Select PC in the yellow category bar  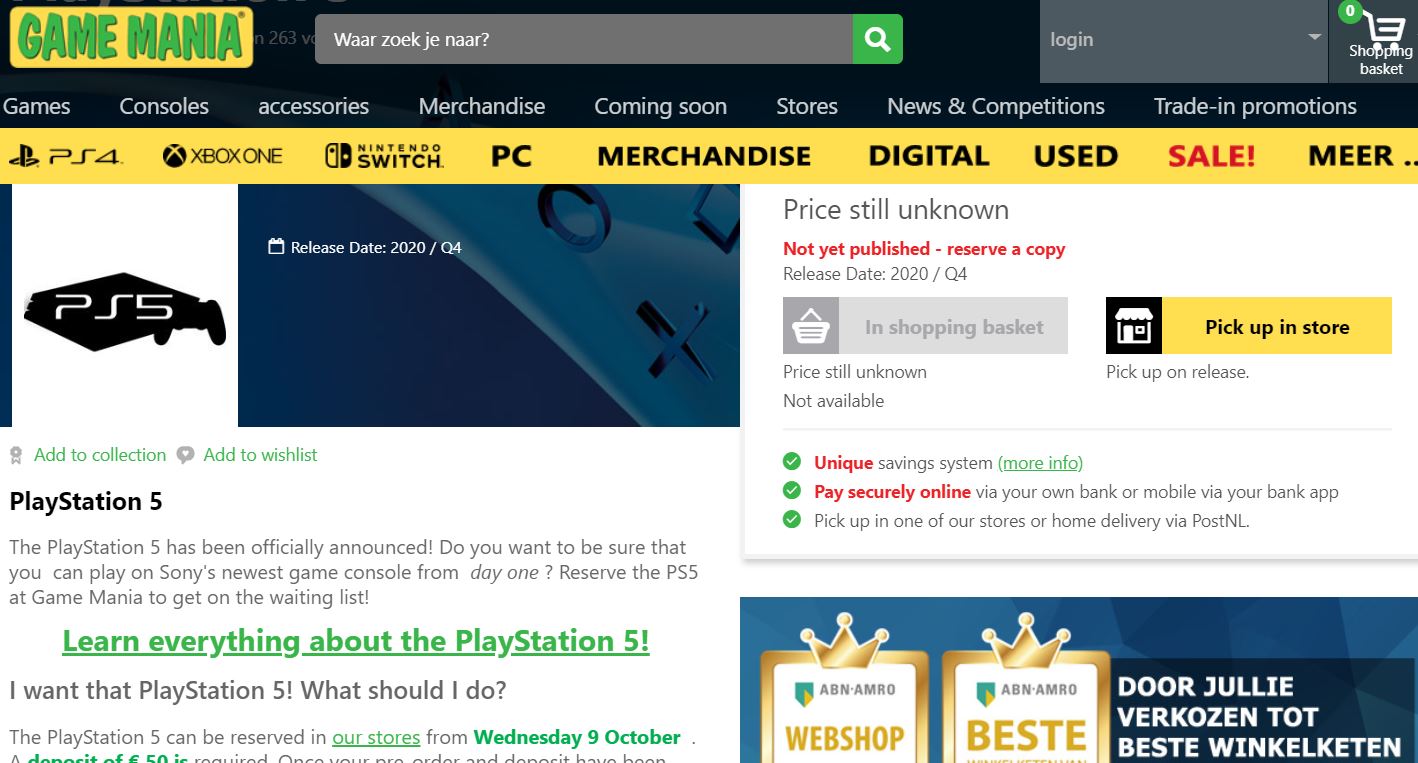[512, 156]
